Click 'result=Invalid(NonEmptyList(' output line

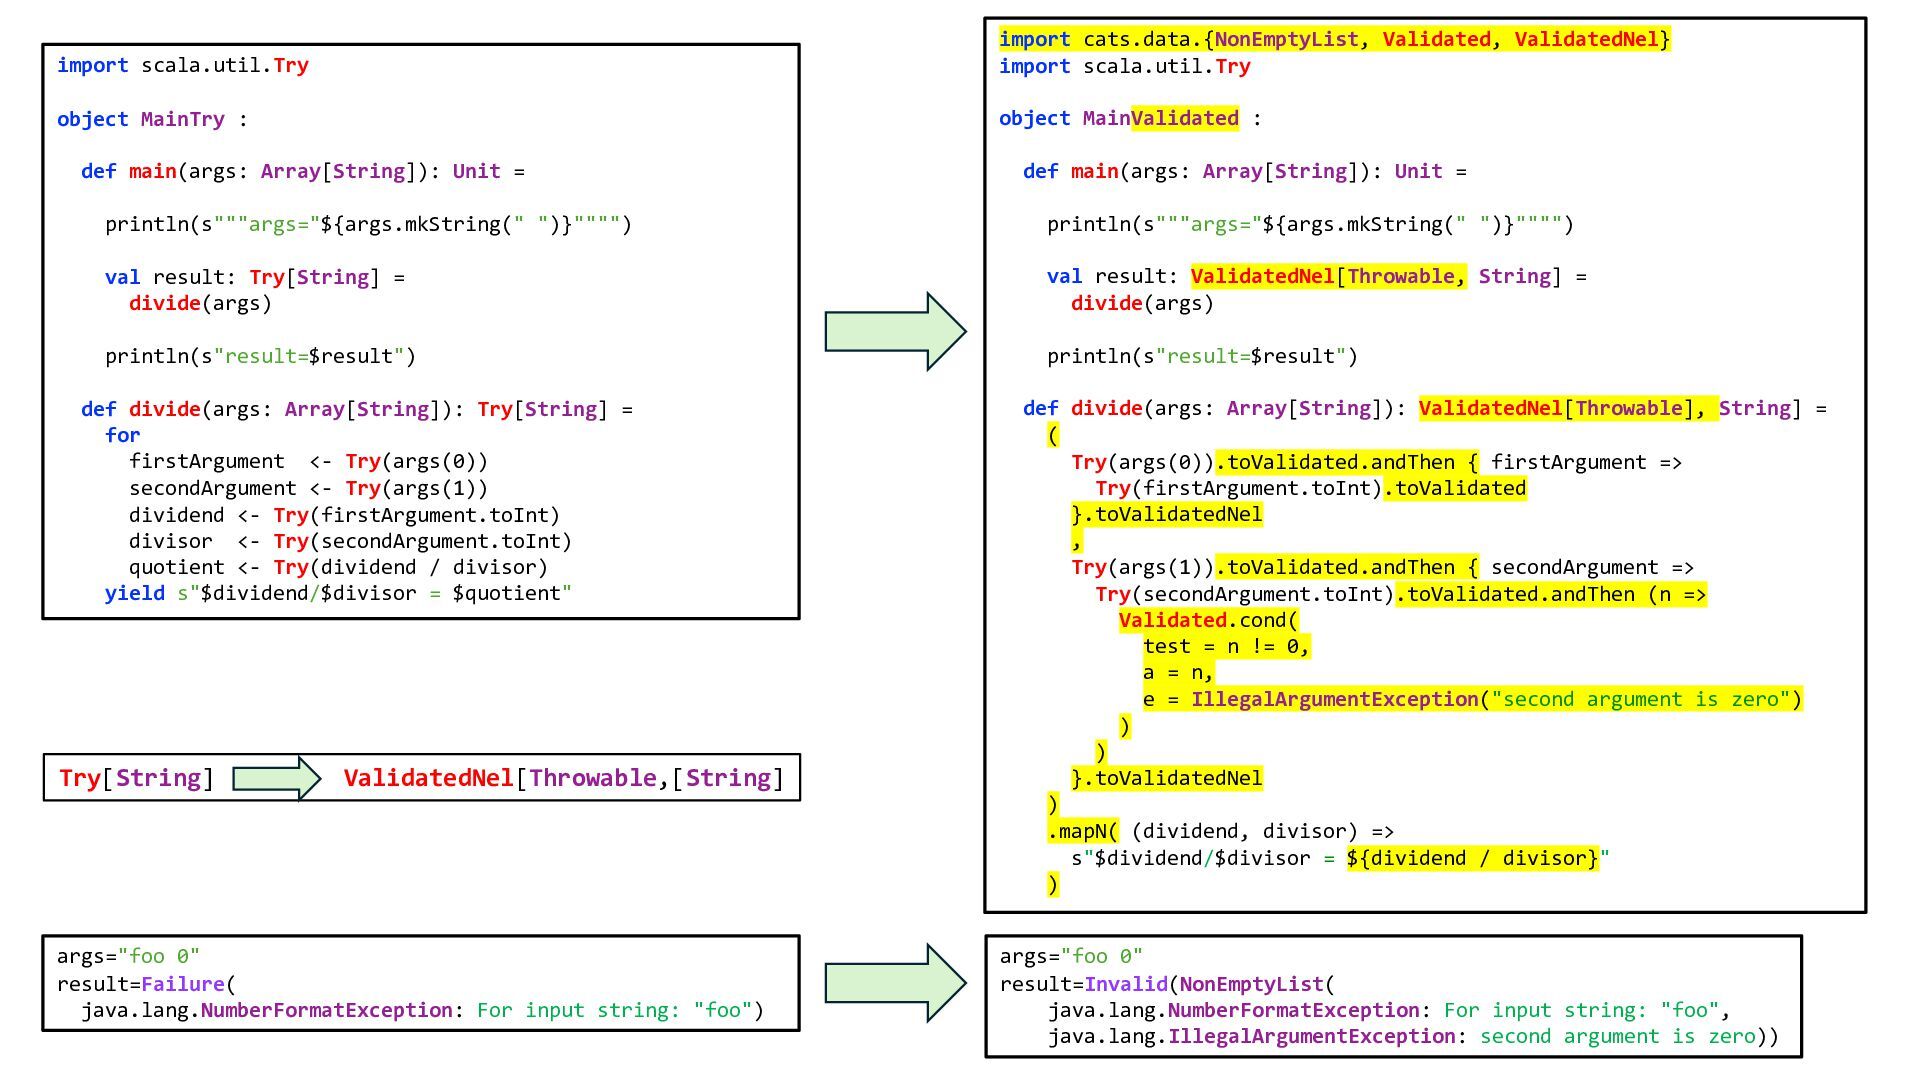coord(1167,984)
